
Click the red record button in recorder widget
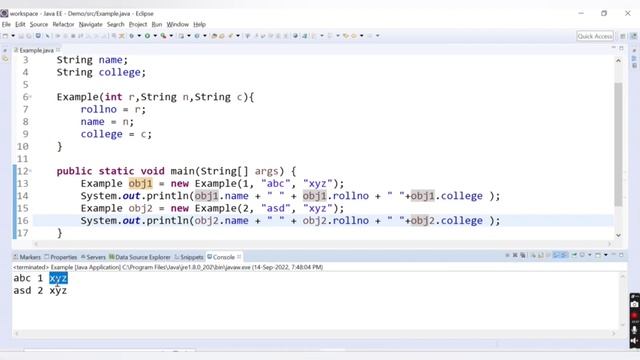[634, 316]
